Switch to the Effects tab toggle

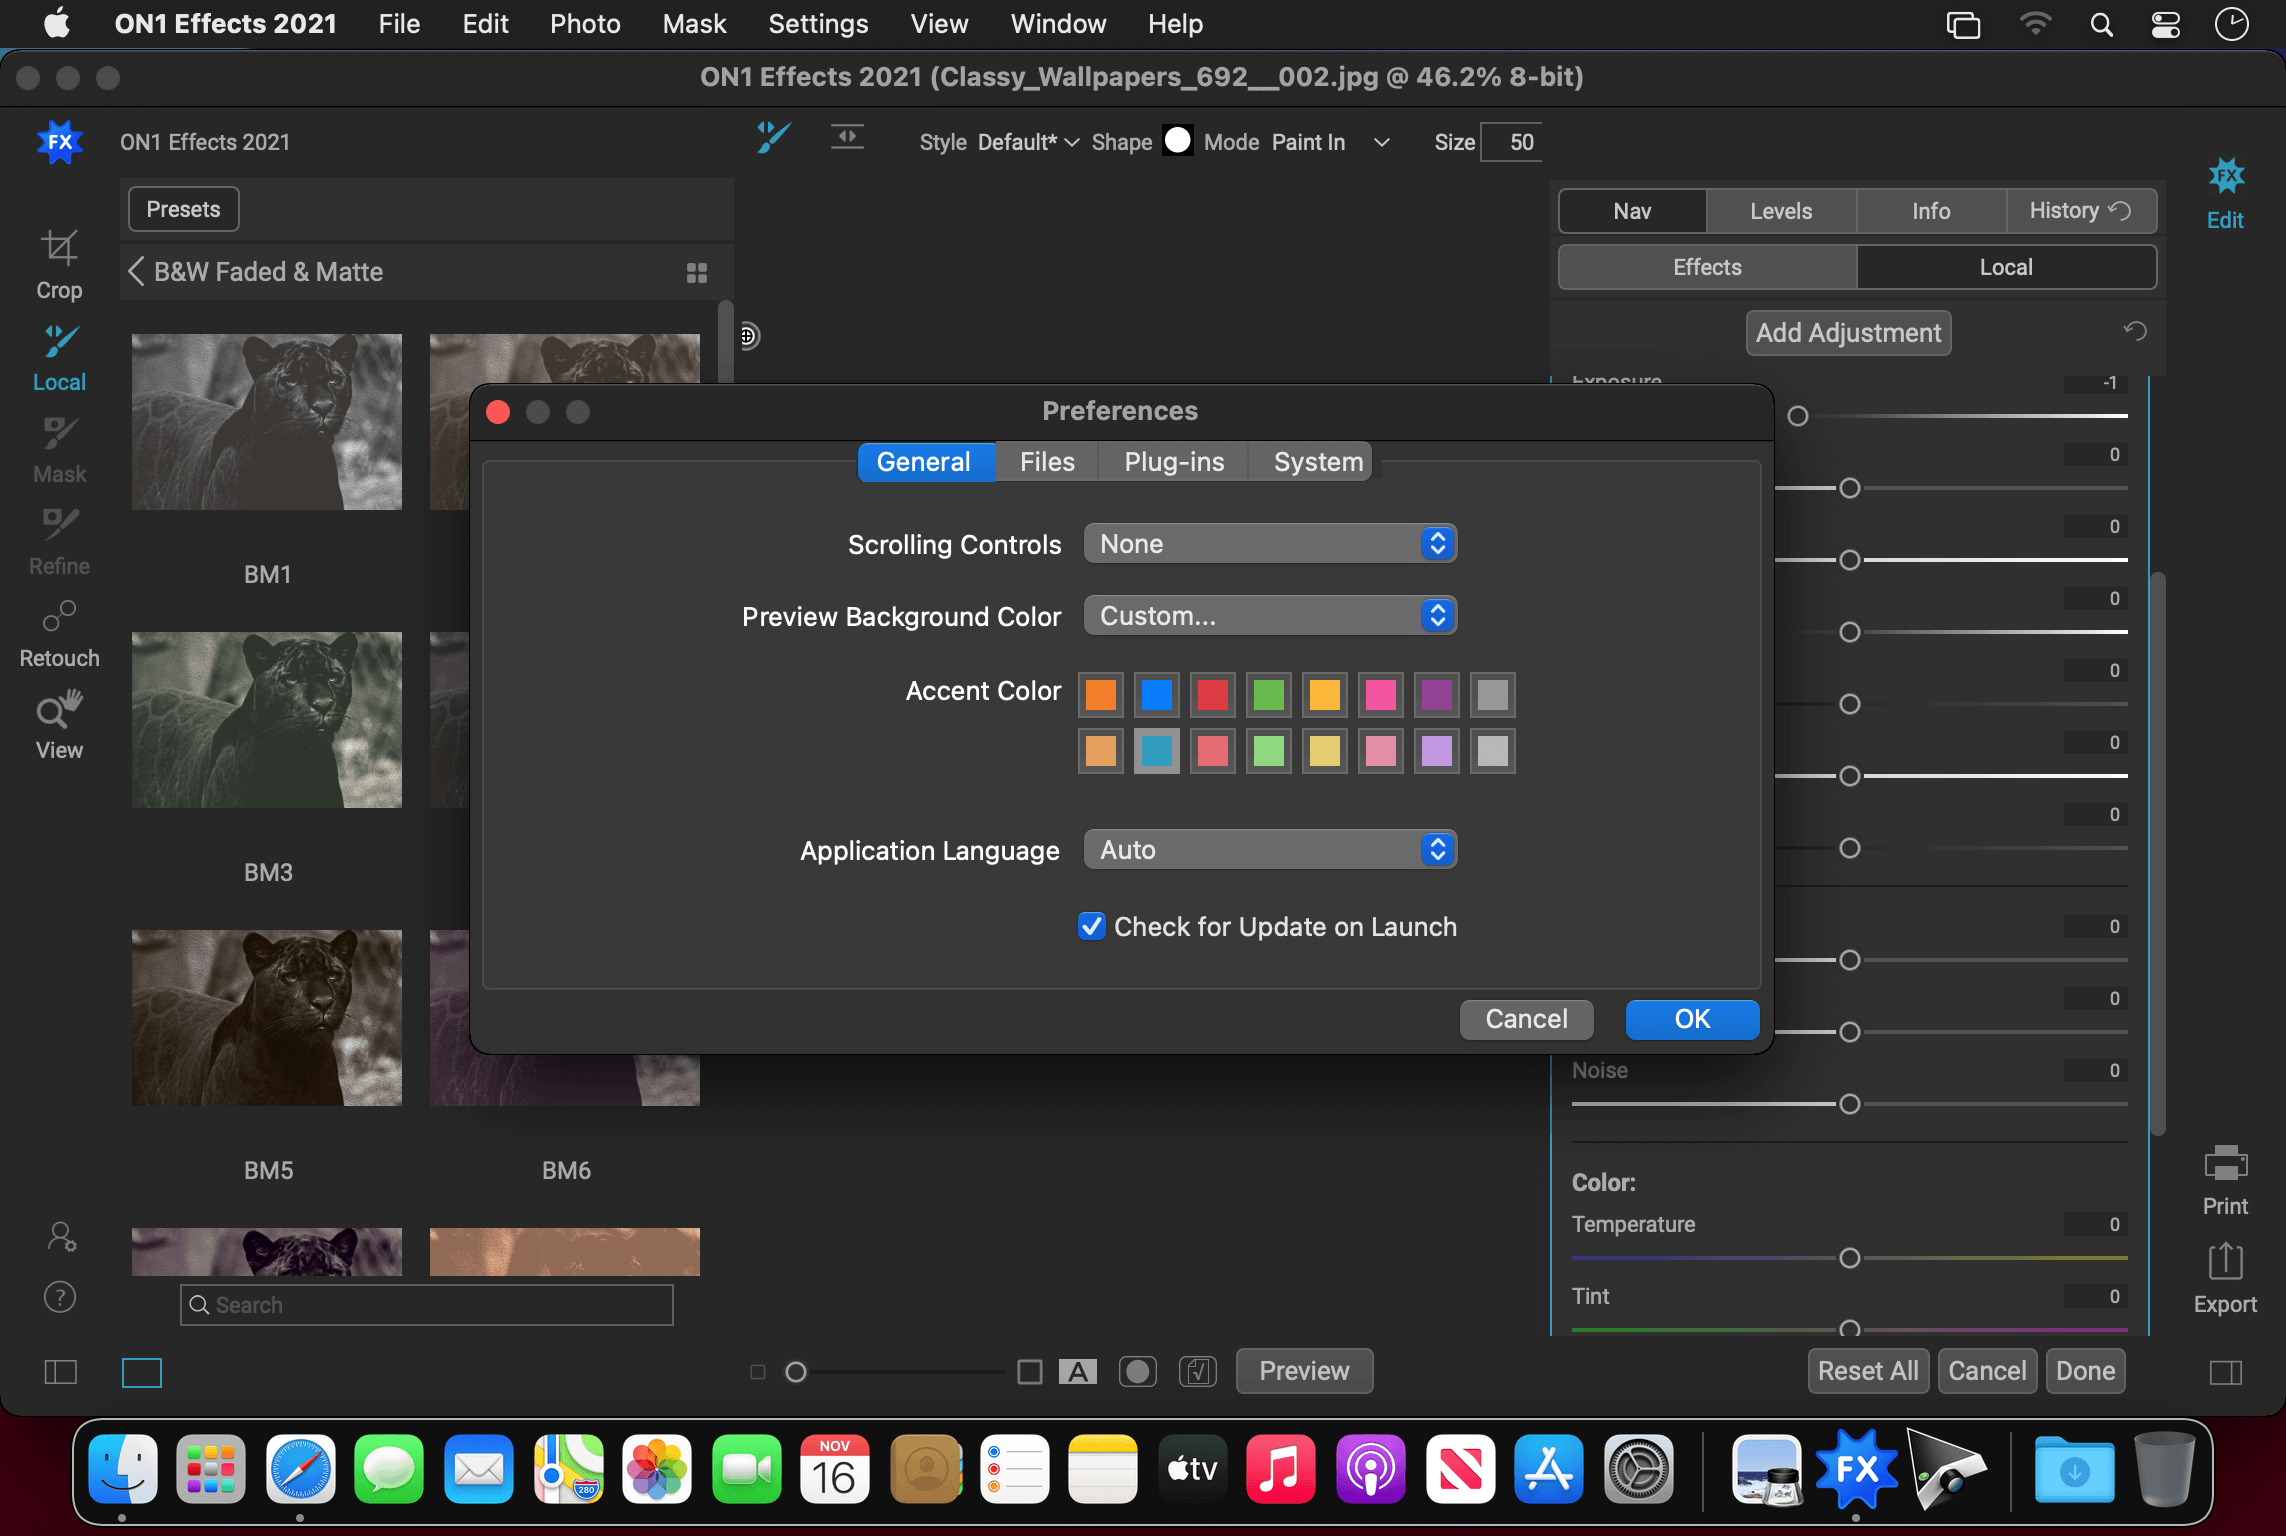click(1707, 267)
